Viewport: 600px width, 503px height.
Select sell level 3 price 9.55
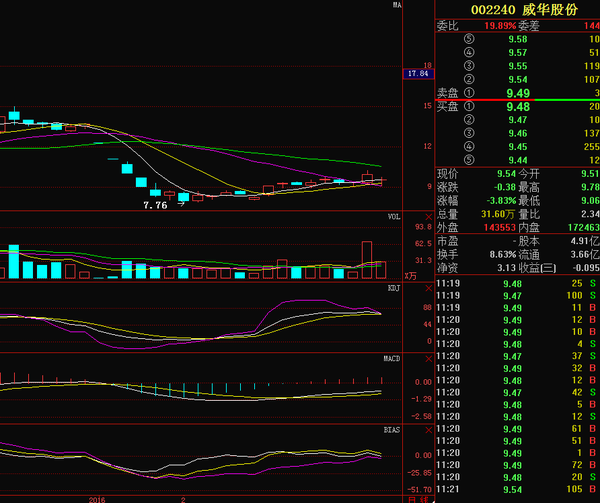point(518,66)
